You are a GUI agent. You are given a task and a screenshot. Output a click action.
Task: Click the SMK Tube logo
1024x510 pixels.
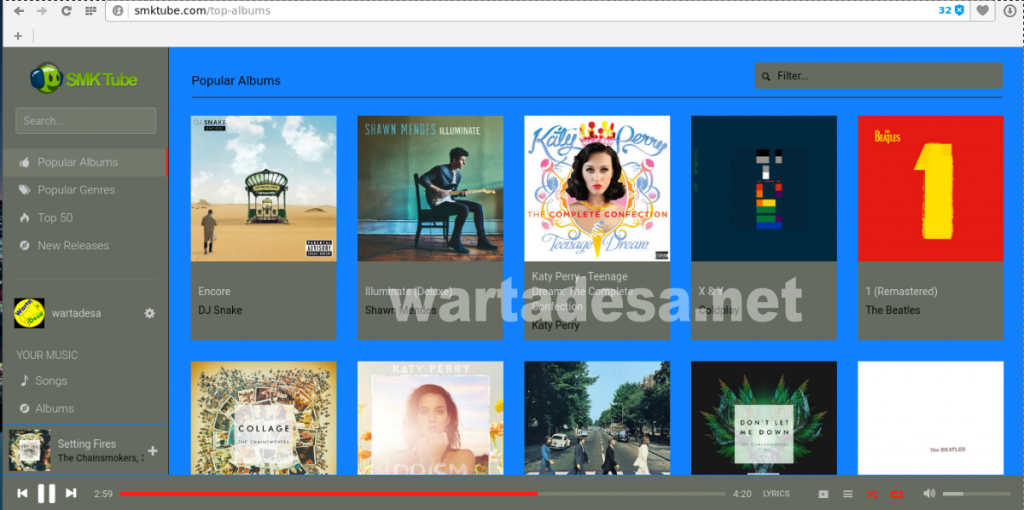[84, 78]
